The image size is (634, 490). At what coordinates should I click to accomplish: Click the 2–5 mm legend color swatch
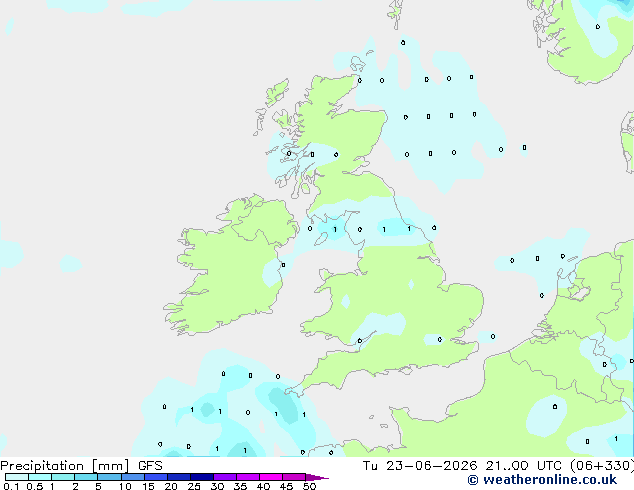86,477
